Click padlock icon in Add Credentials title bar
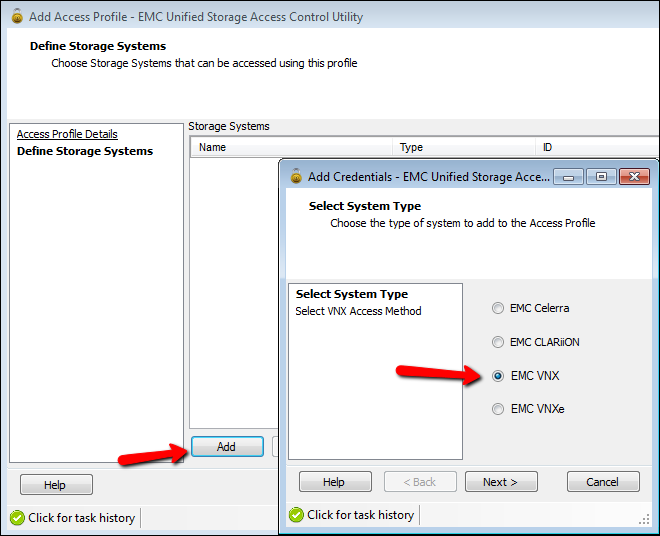This screenshot has height=536, width=660. pos(296,176)
